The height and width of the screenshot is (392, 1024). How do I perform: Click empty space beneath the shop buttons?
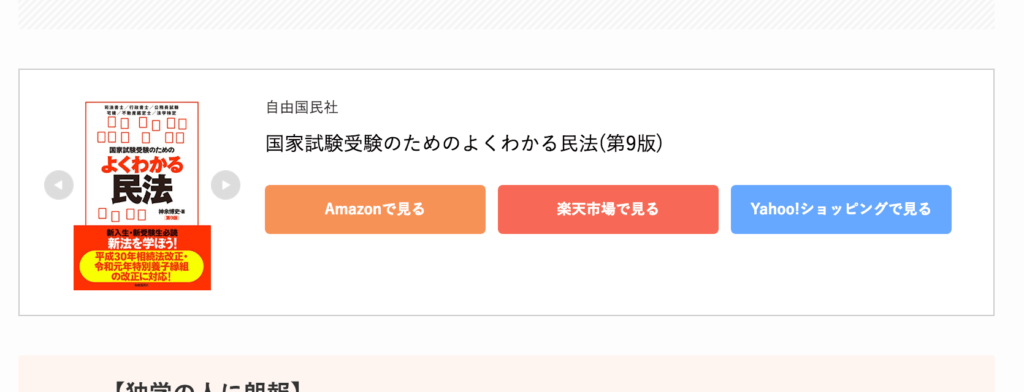point(608,274)
